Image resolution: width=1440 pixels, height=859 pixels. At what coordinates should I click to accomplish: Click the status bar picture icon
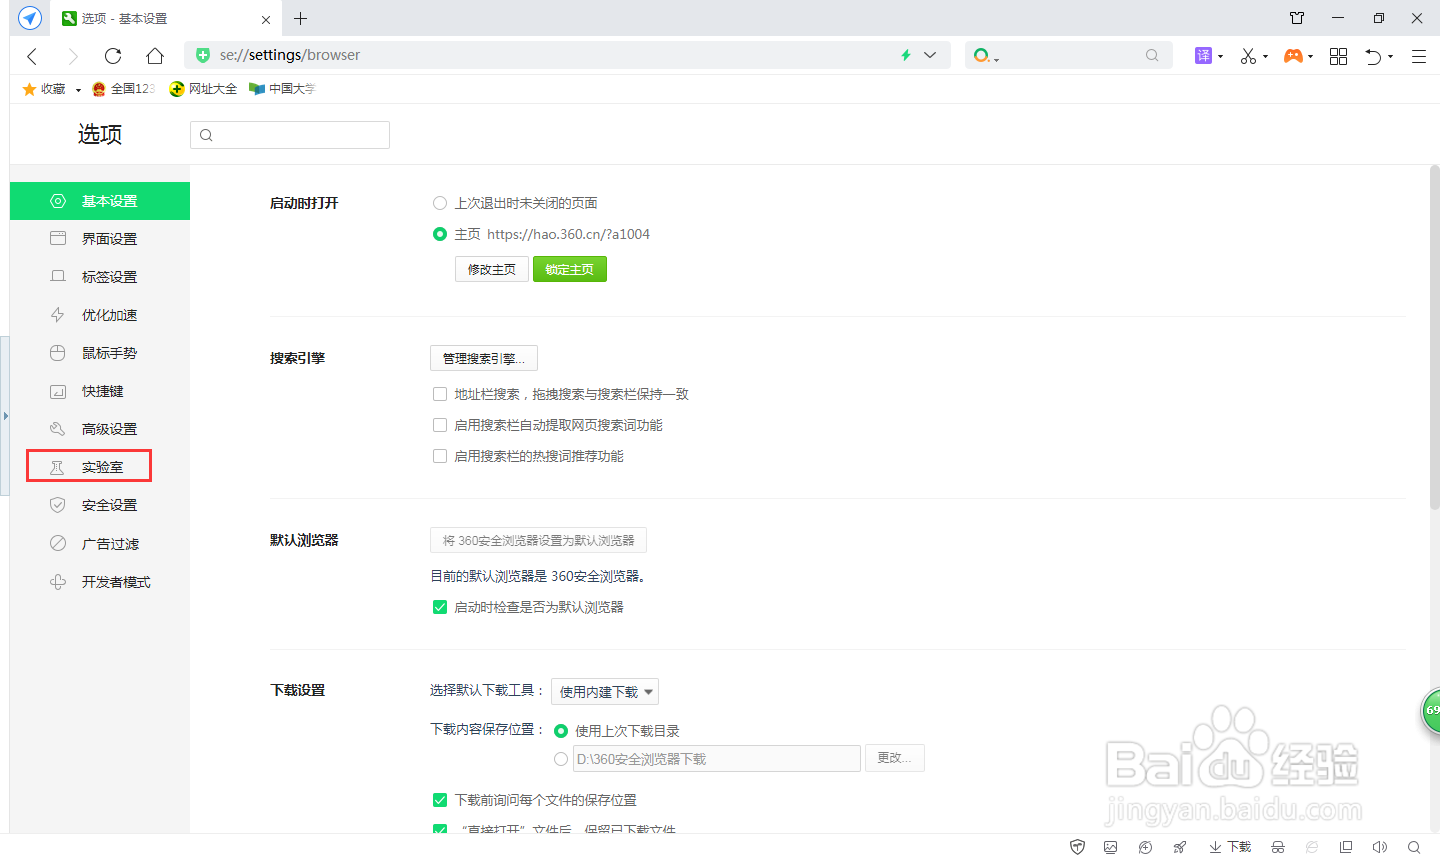coord(1110,847)
